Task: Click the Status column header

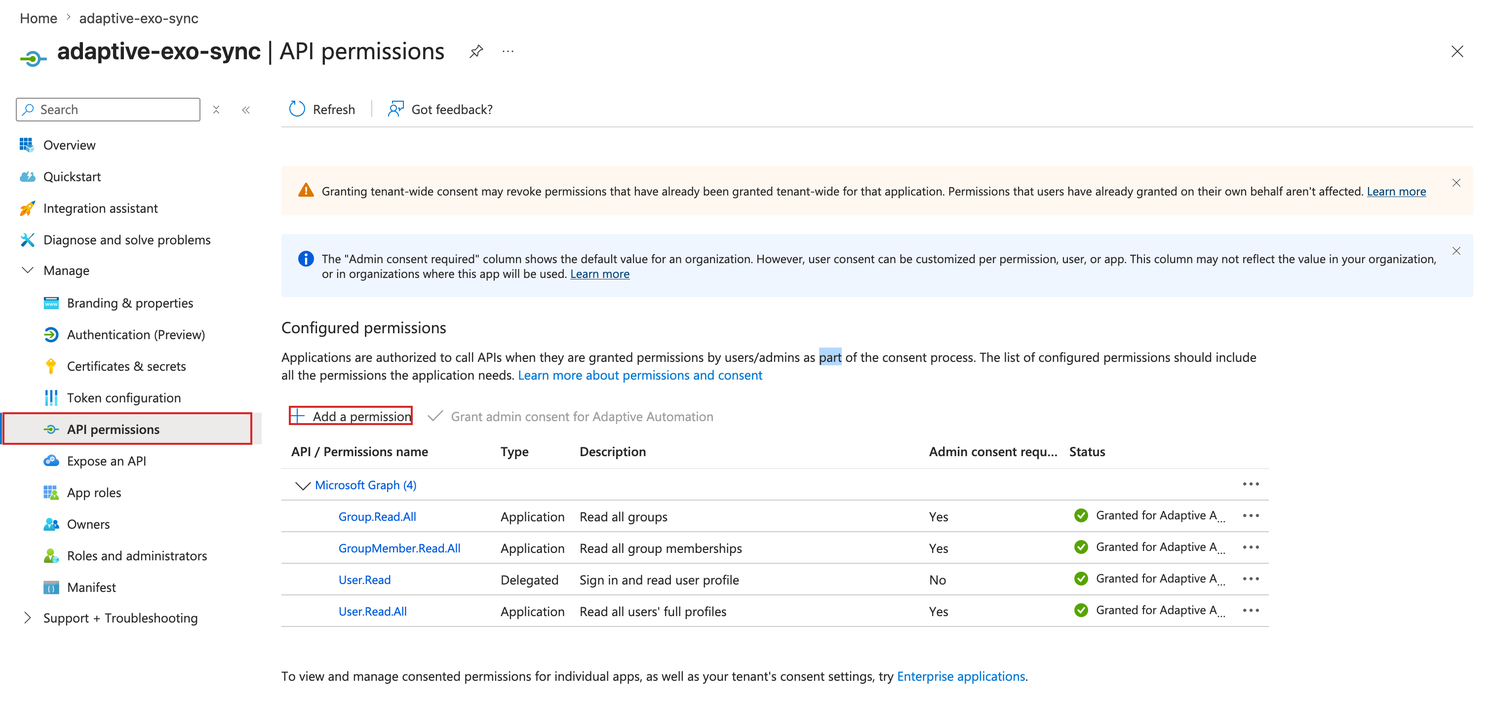Action: pyautogui.click(x=1087, y=452)
